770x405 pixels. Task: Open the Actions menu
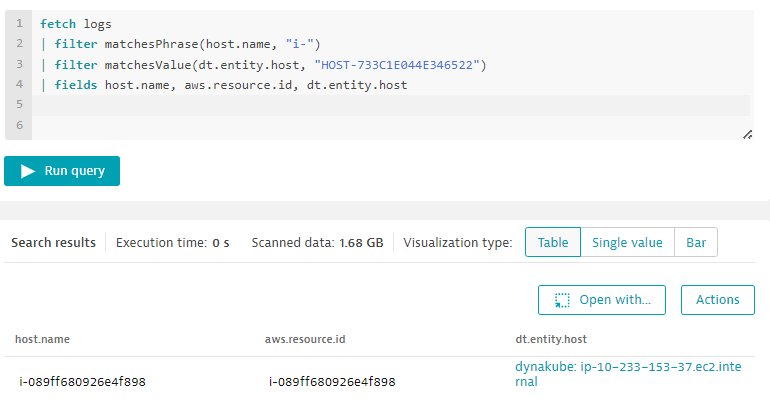[x=717, y=299]
